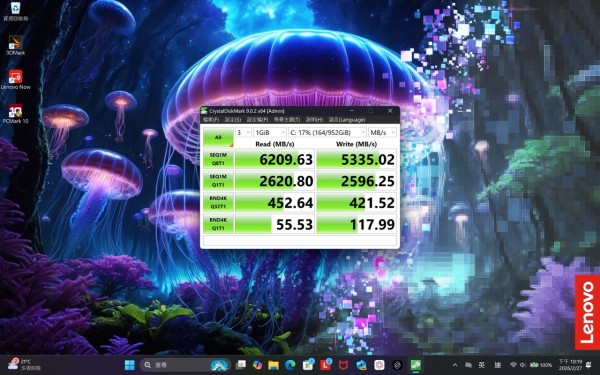The height and width of the screenshot is (375, 600).
Task: Run the RND4K Q1T1 test button
Action: 218,224
